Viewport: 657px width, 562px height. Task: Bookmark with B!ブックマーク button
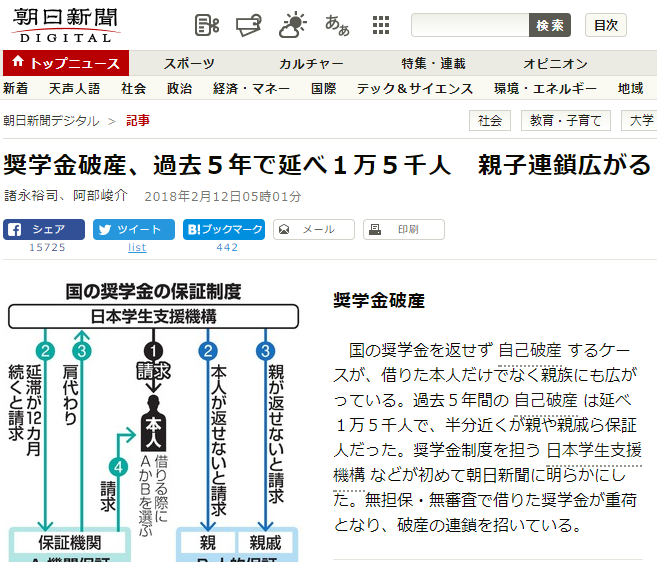pos(224,229)
